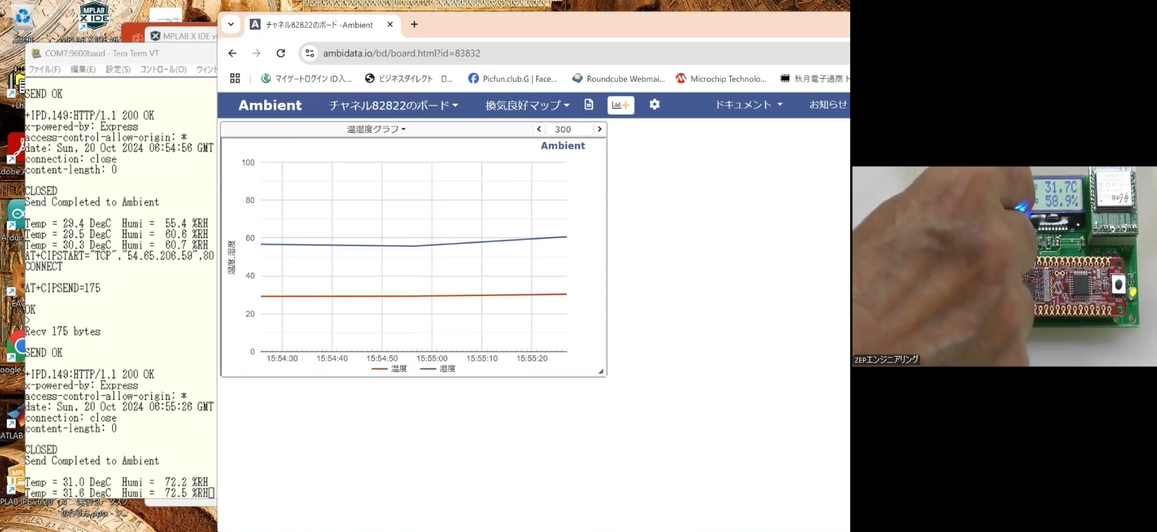Open the MPLAB X IDE desktop shortcut
This screenshot has width=1157, height=532.
94,15
